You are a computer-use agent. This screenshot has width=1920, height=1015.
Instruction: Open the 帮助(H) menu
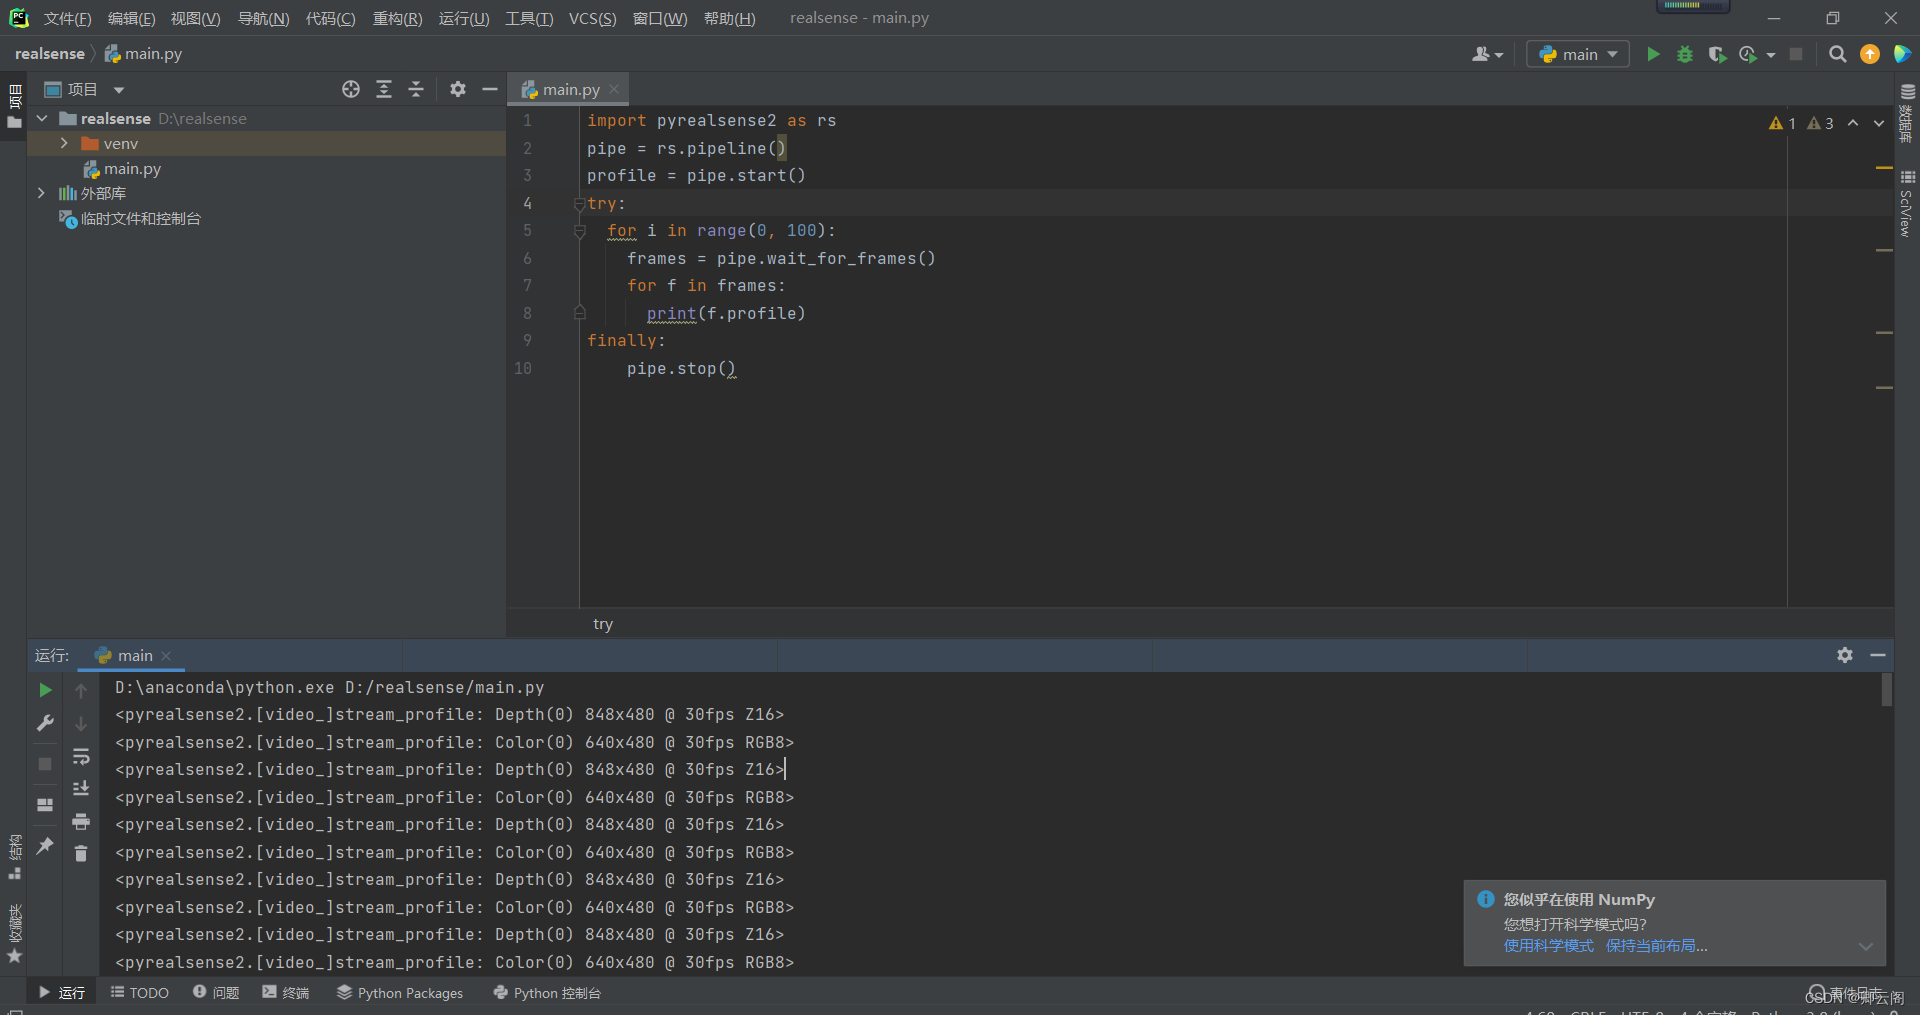[729, 18]
